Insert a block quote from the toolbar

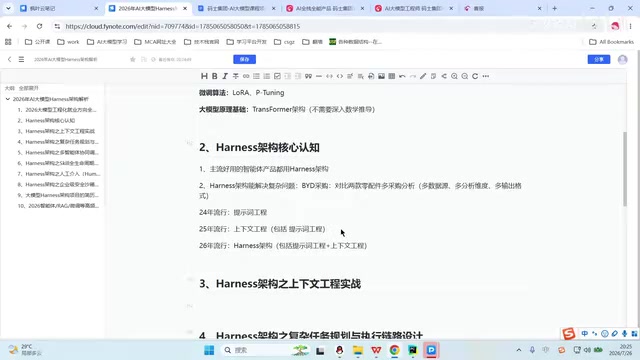[x=308, y=76]
